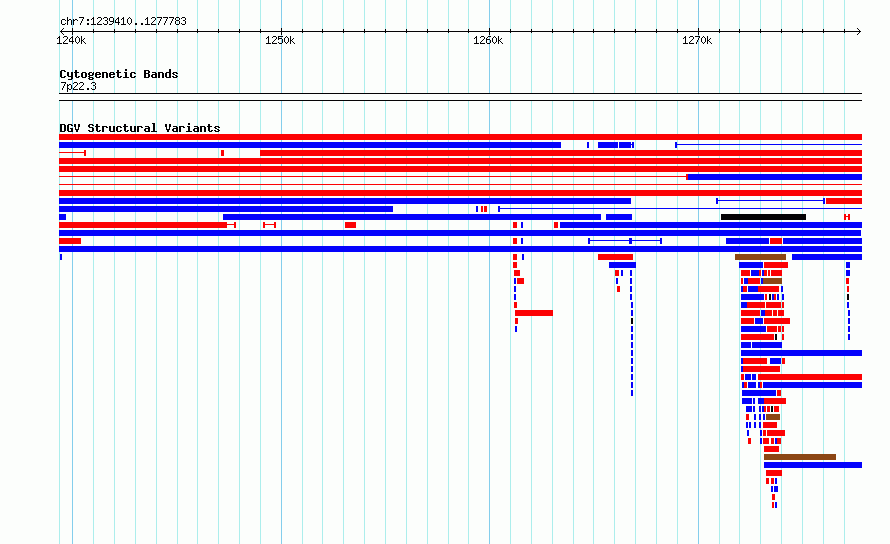Select the brown bar topping the 1272k cluster

[761, 257]
